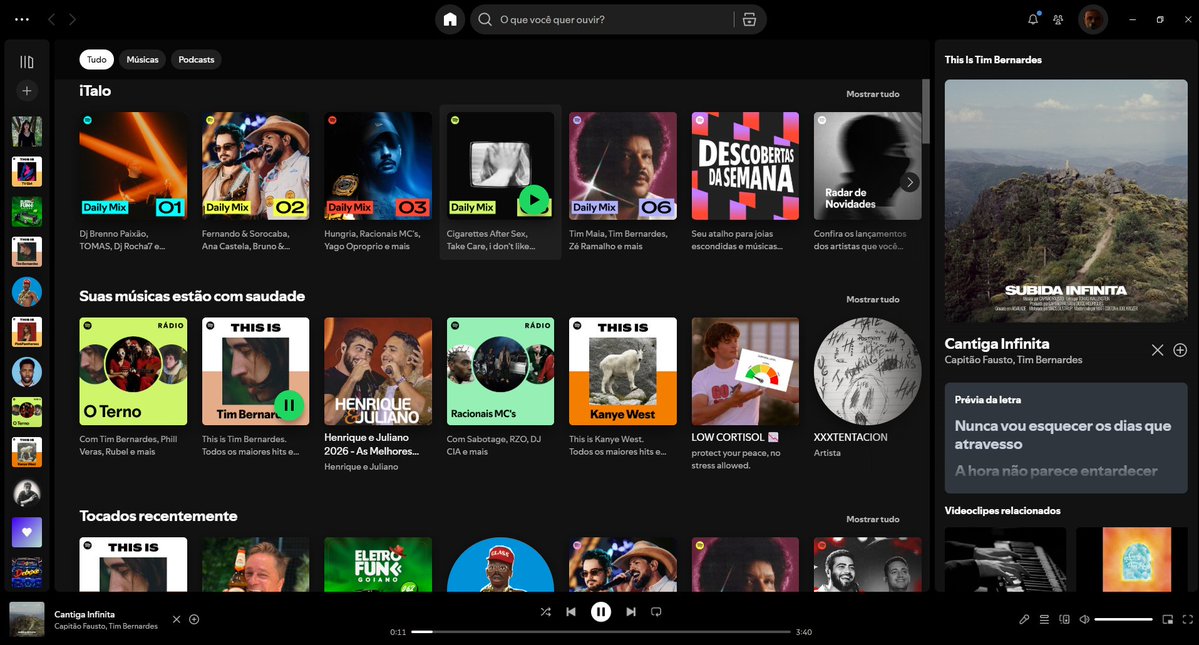The image size is (1199, 645).
Task: Open friend activity icon
Action: 1058,20
